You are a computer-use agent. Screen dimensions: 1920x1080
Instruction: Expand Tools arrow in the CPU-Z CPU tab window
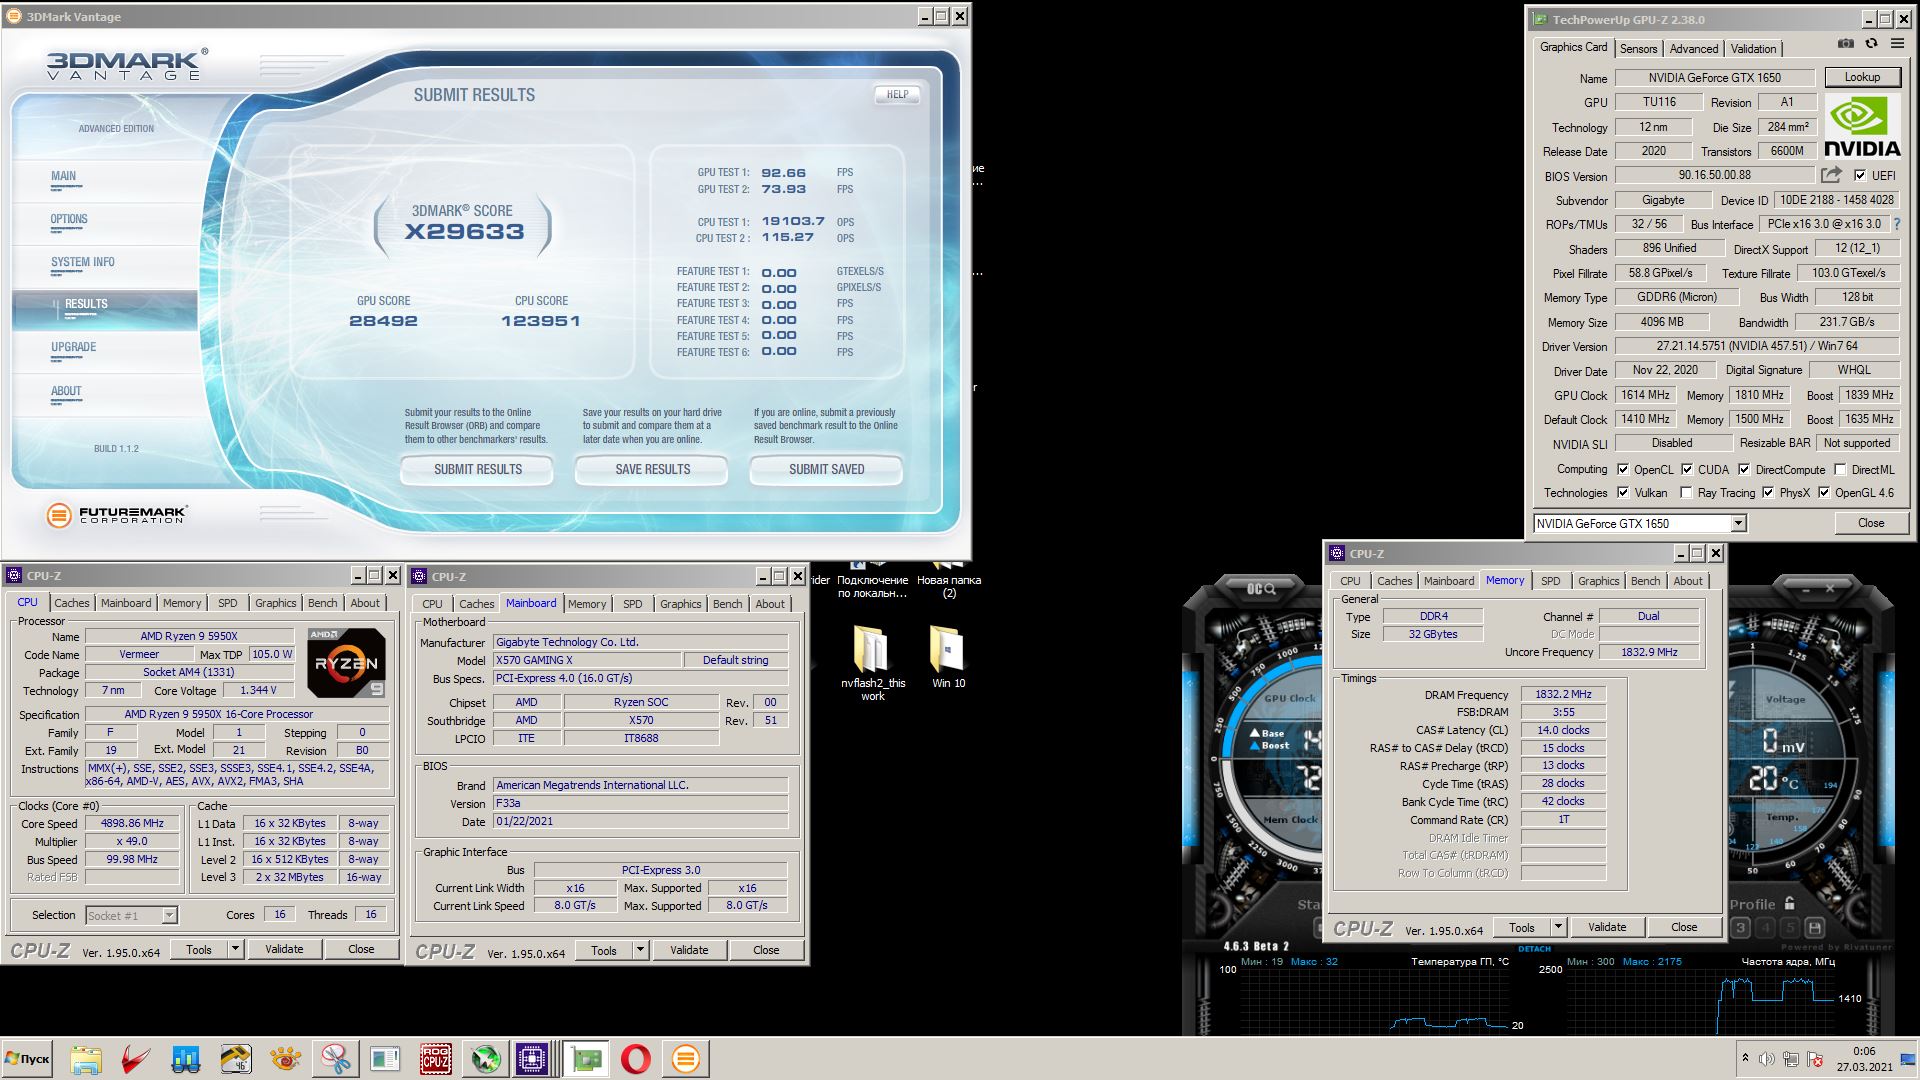pos(235,949)
